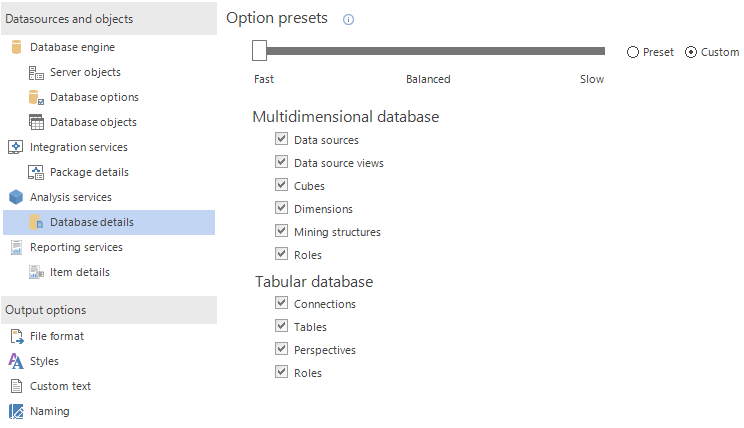Select the Database details entry
Screen dimensions: 744x428
[91, 222]
